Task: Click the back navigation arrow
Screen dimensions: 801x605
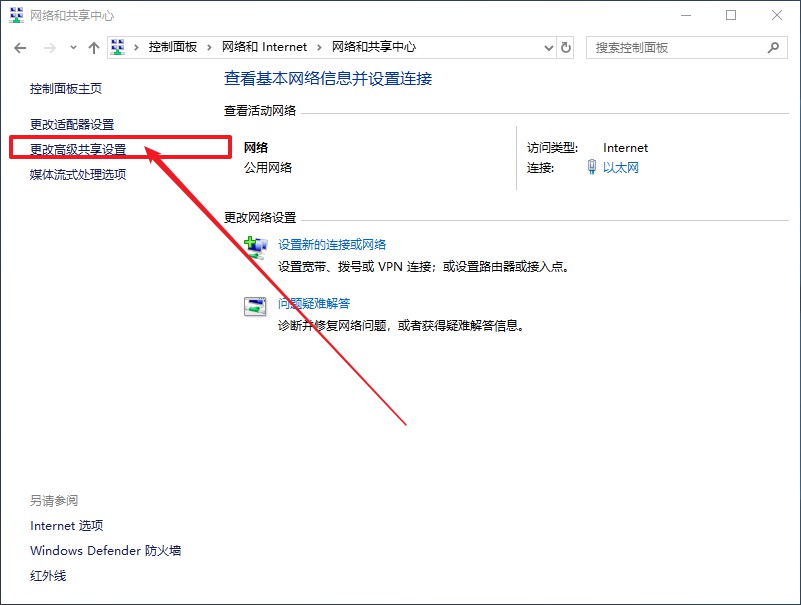Action: [20, 46]
